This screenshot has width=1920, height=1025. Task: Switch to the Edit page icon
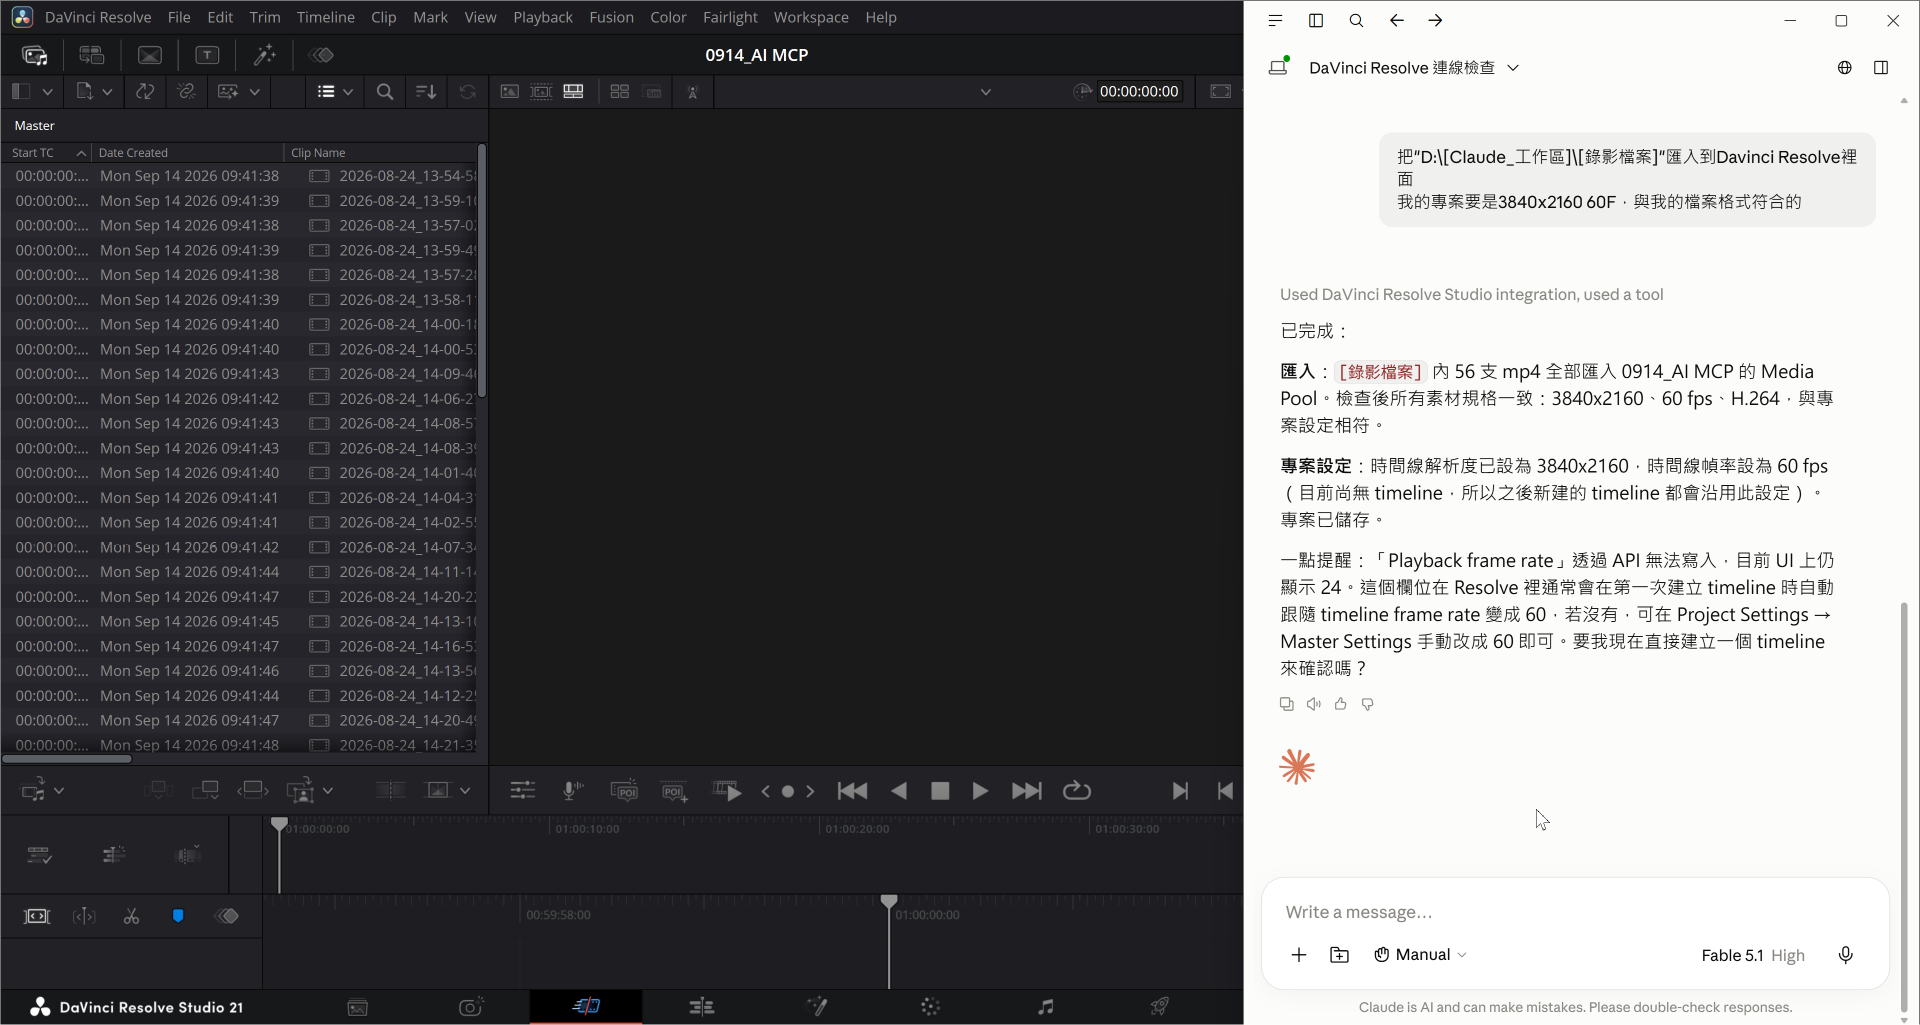click(702, 1006)
